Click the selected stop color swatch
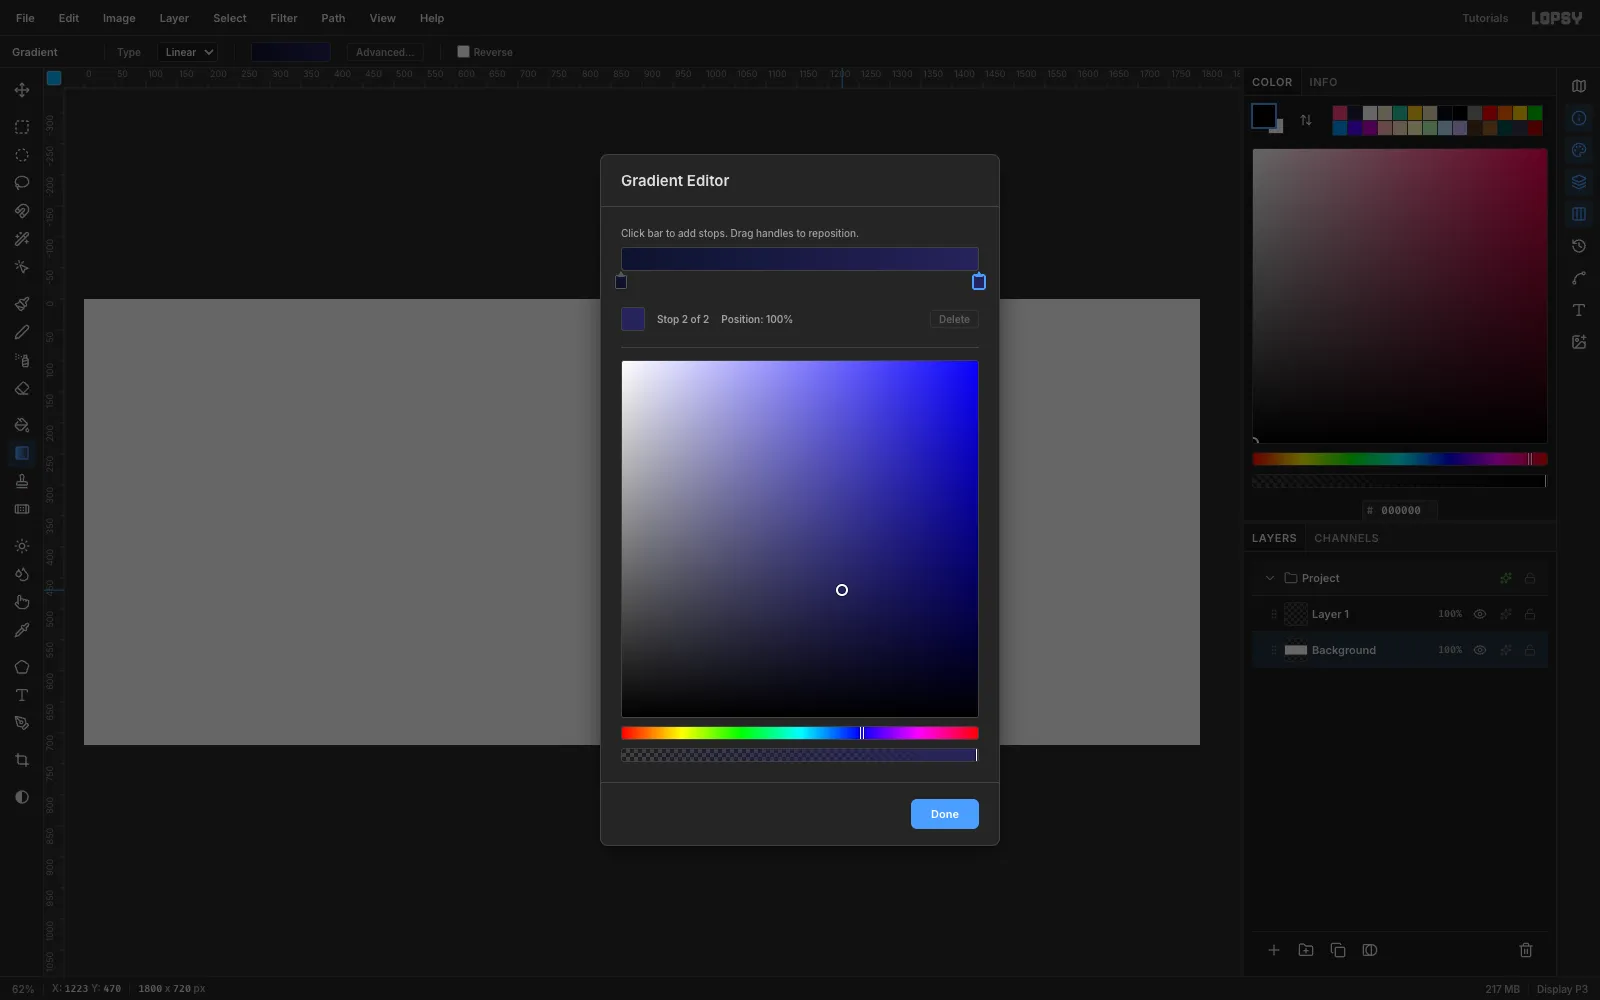 [633, 319]
